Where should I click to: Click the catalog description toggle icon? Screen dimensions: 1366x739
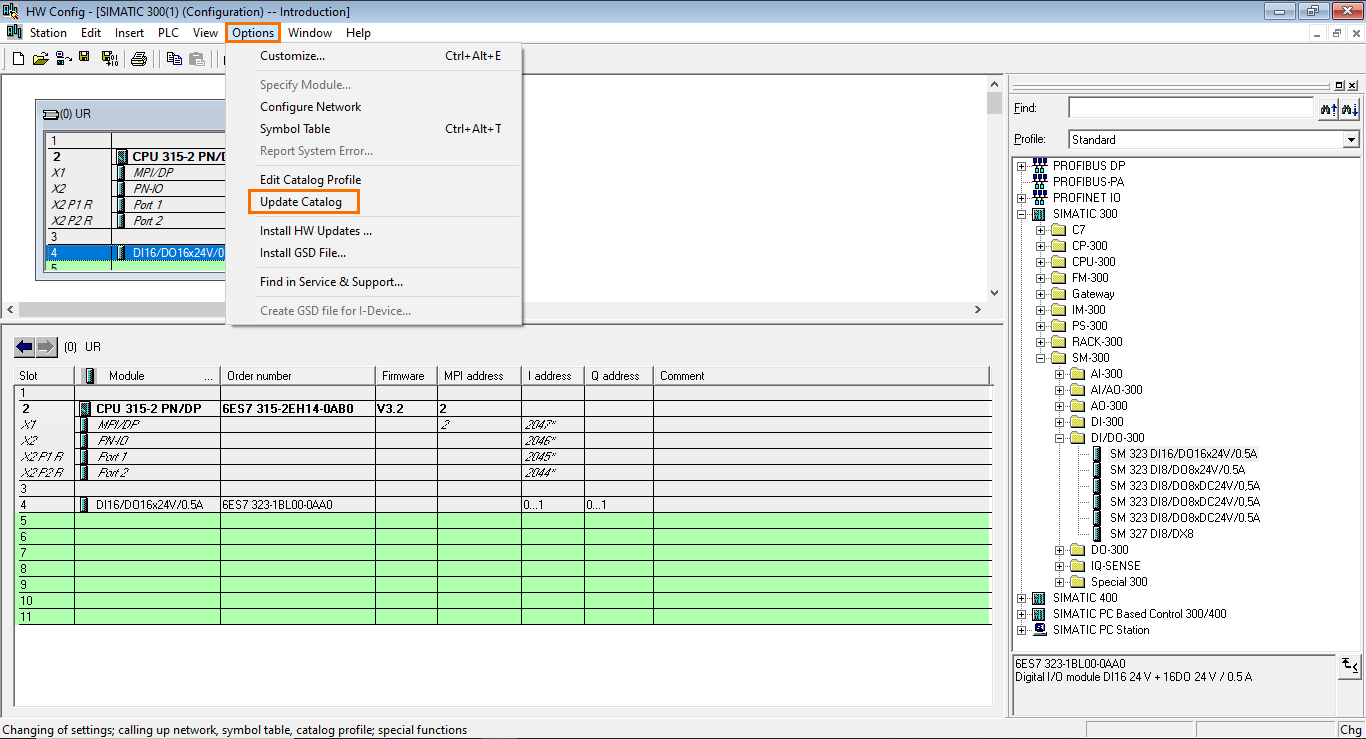[x=1349, y=665]
